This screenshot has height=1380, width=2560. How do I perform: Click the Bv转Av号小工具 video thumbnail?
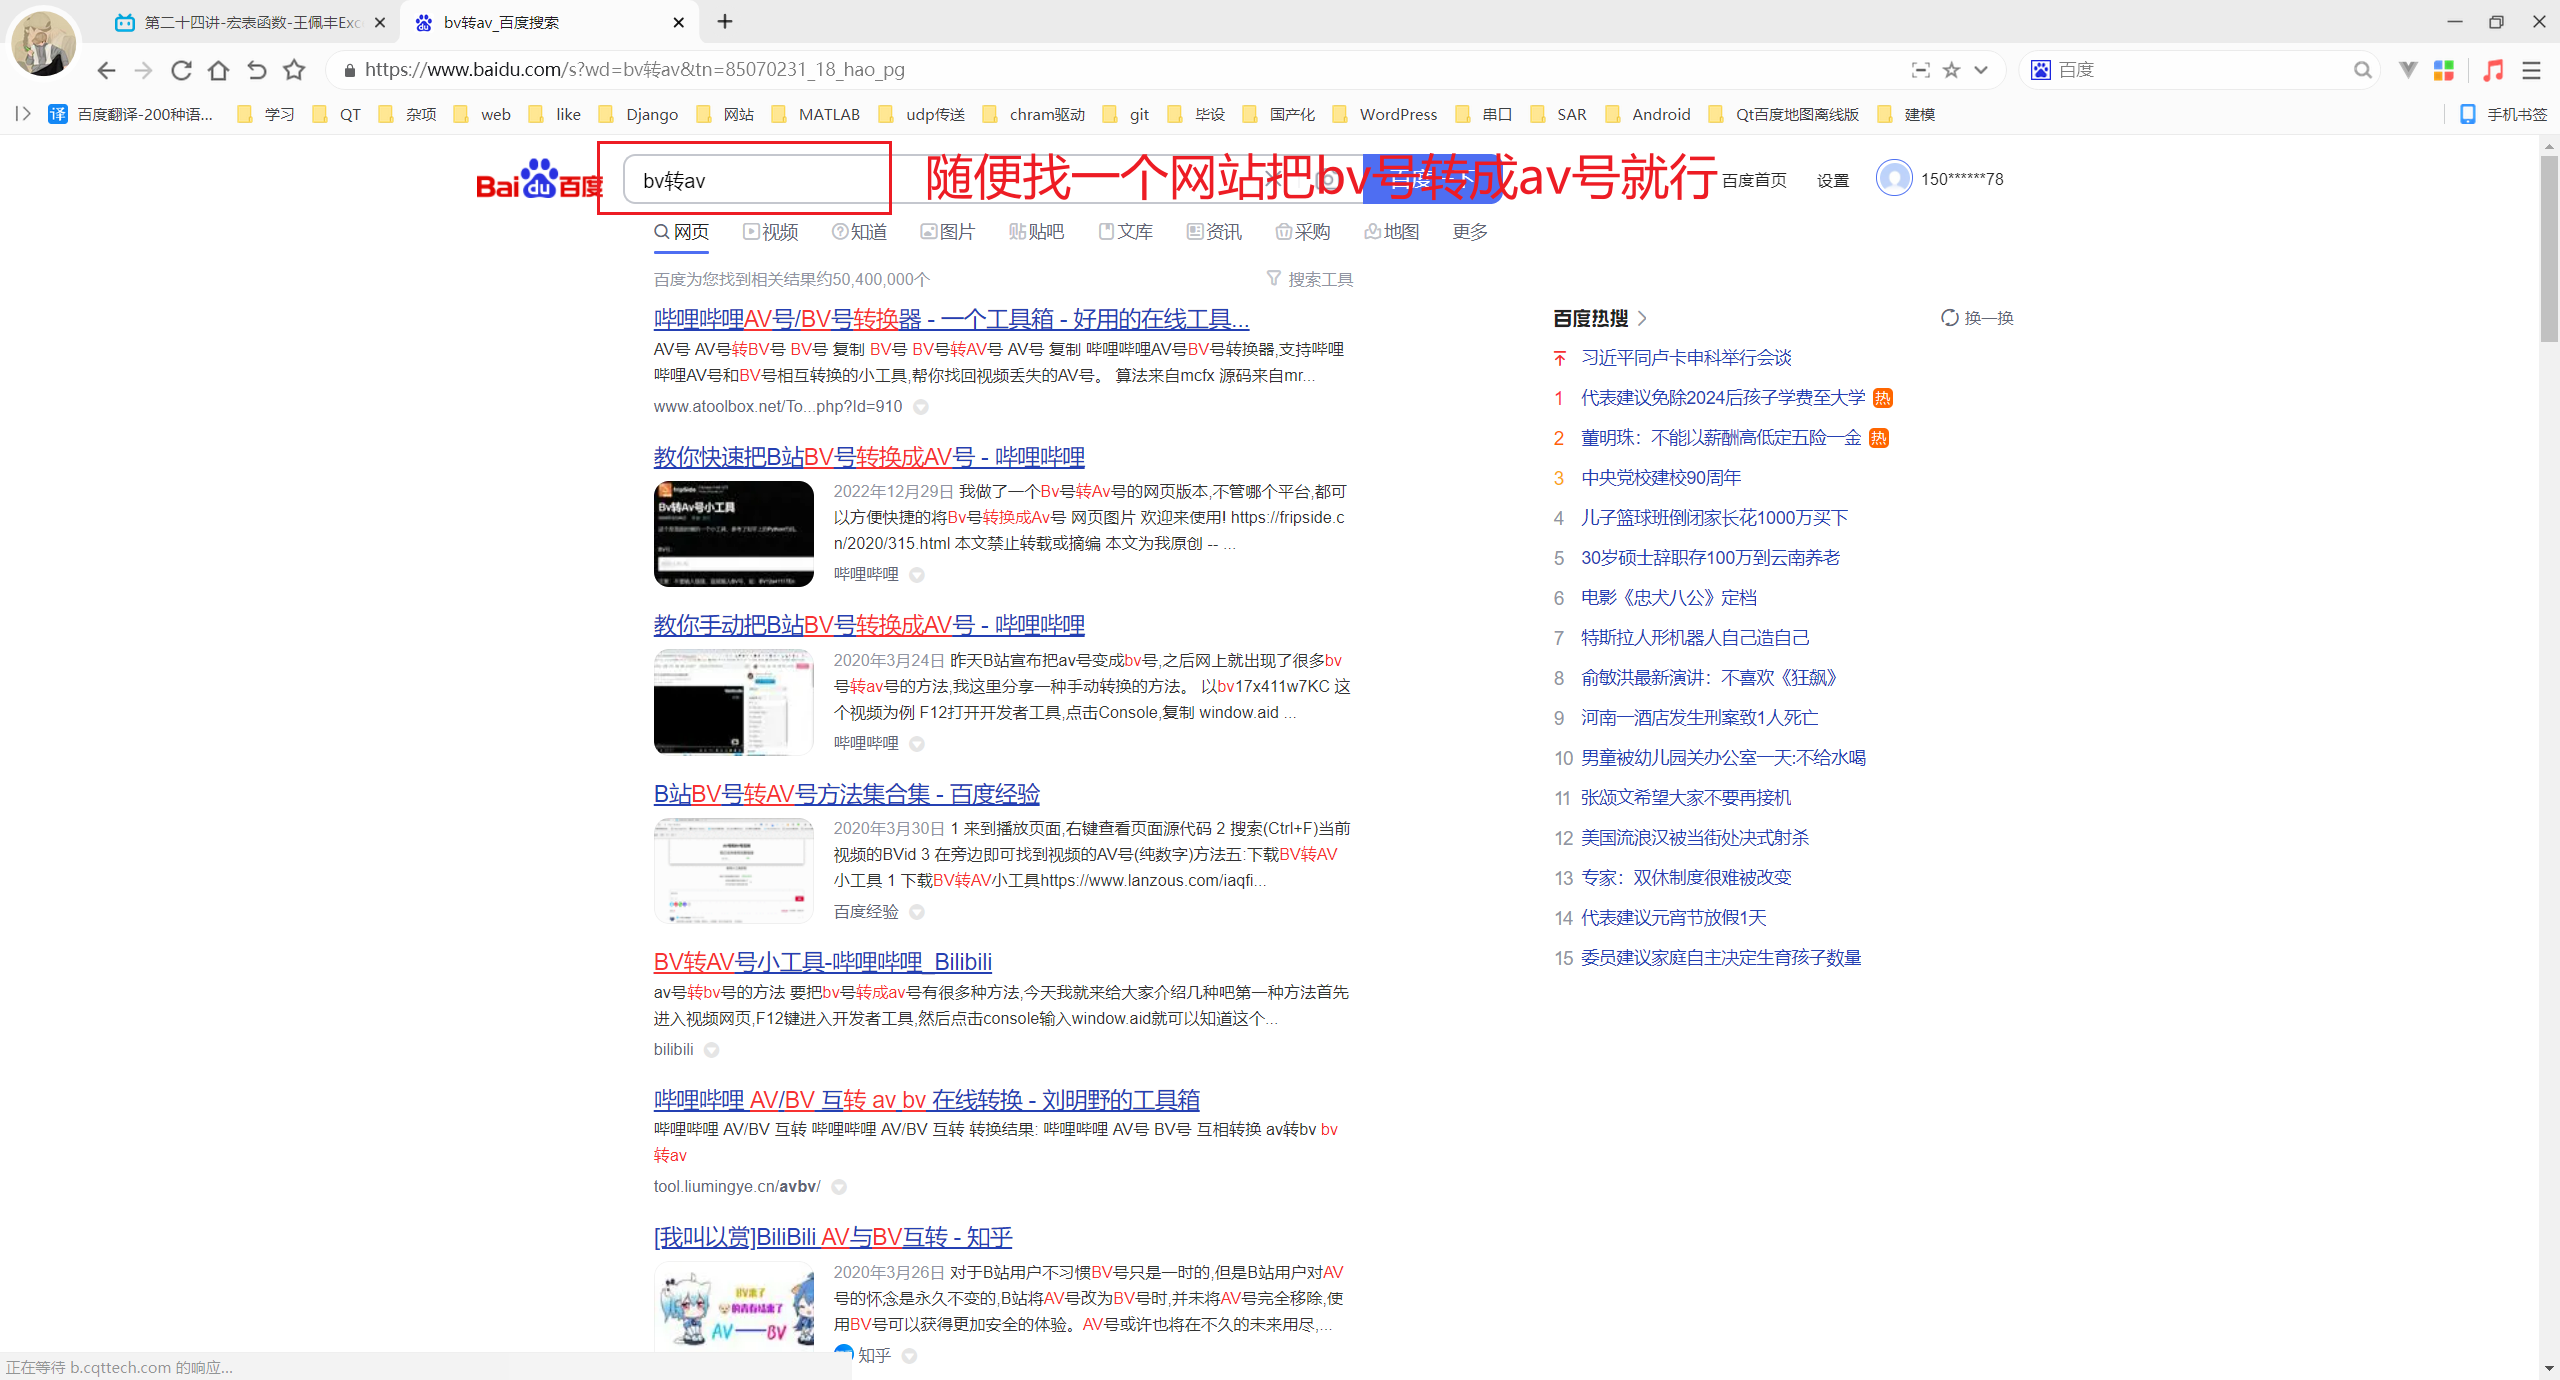click(733, 534)
